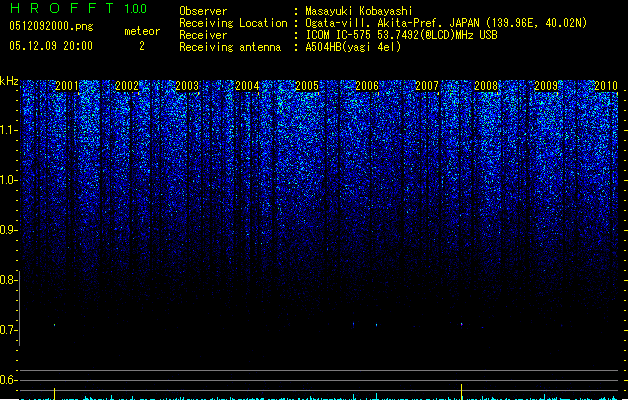Click the 2002 time marker
Image resolution: width=629 pixels, height=400 pixels.
tap(127, 86)
